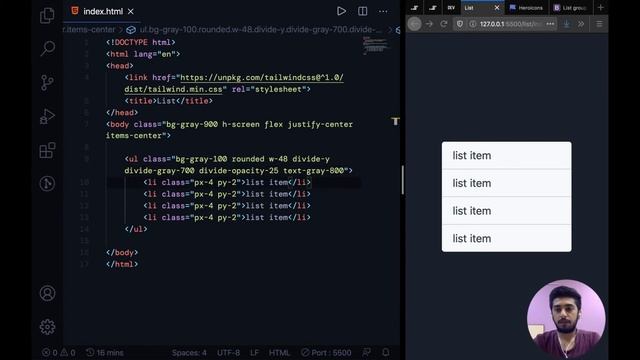The image size is (640, 360).
Task: Focus the 127.0.0.1 address bar
Action: tap(505, 24)
